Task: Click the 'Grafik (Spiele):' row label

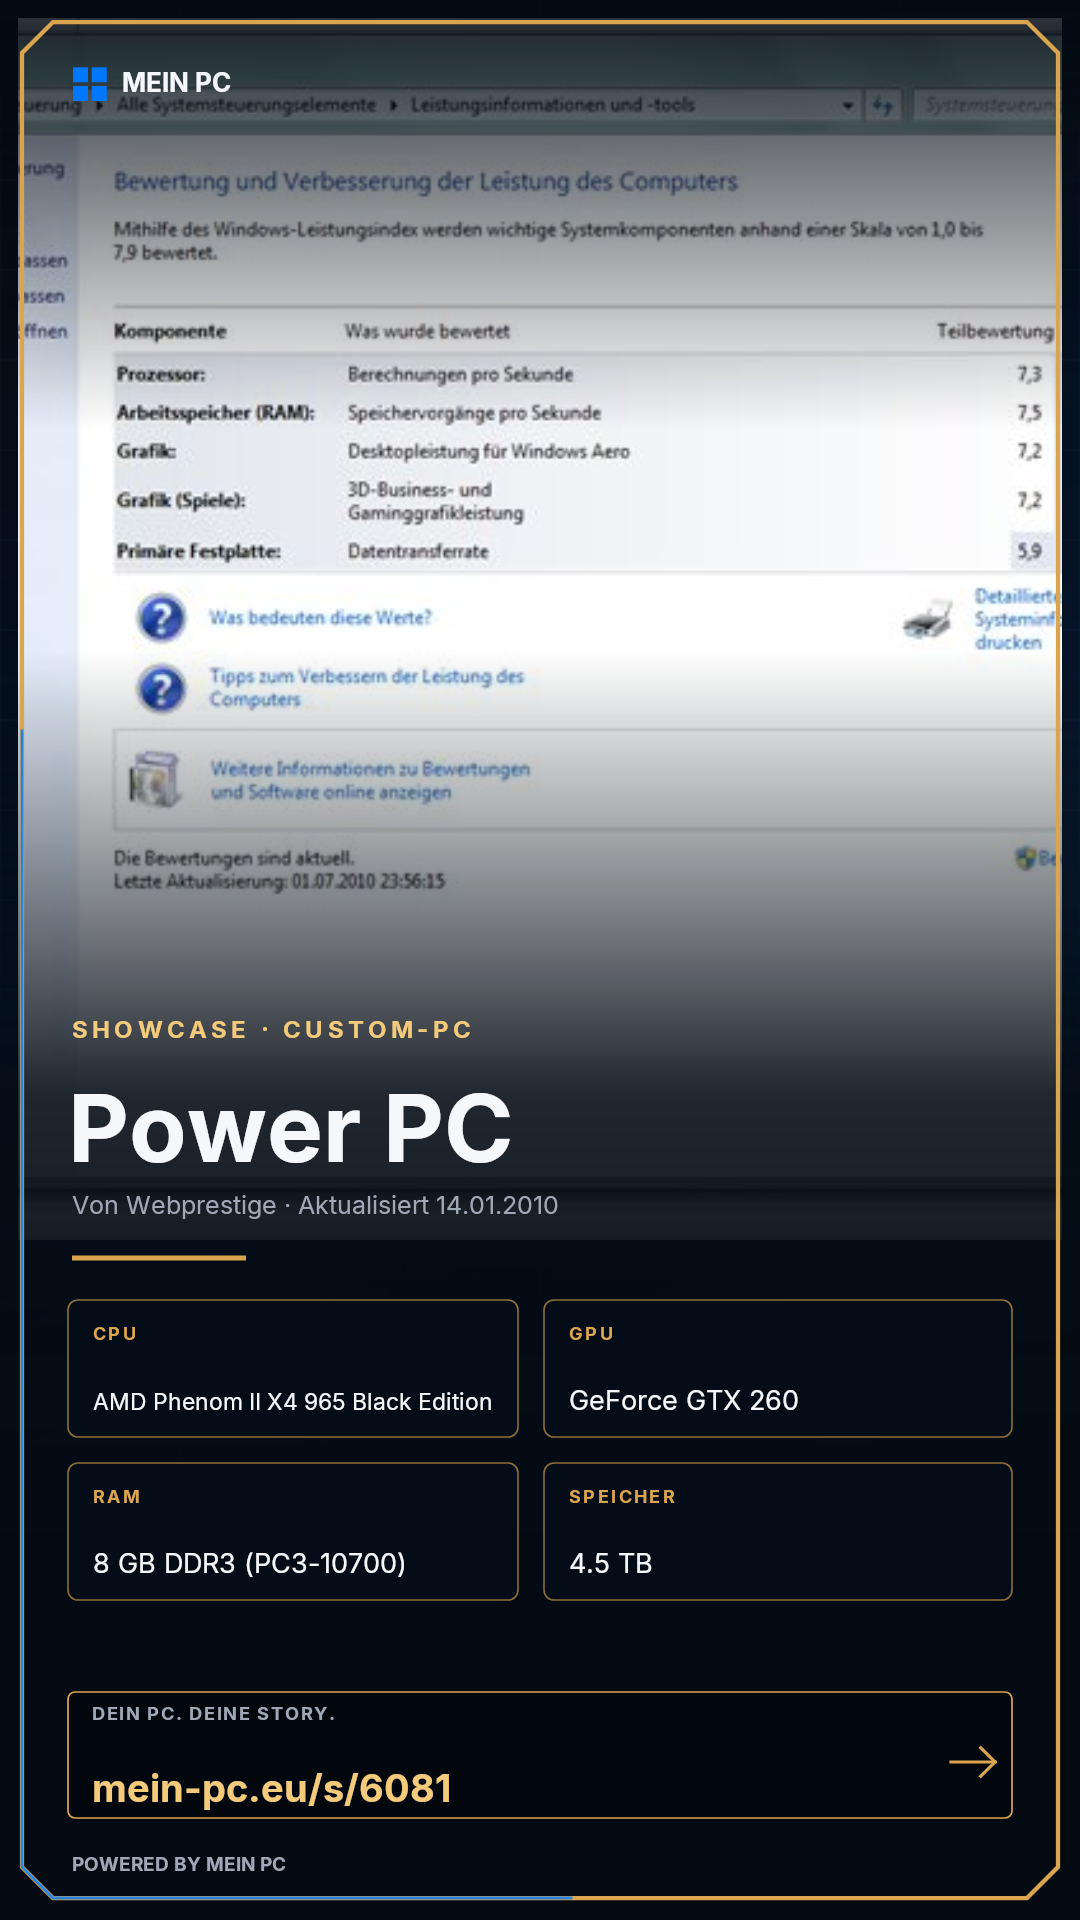Action: (181, 500)
